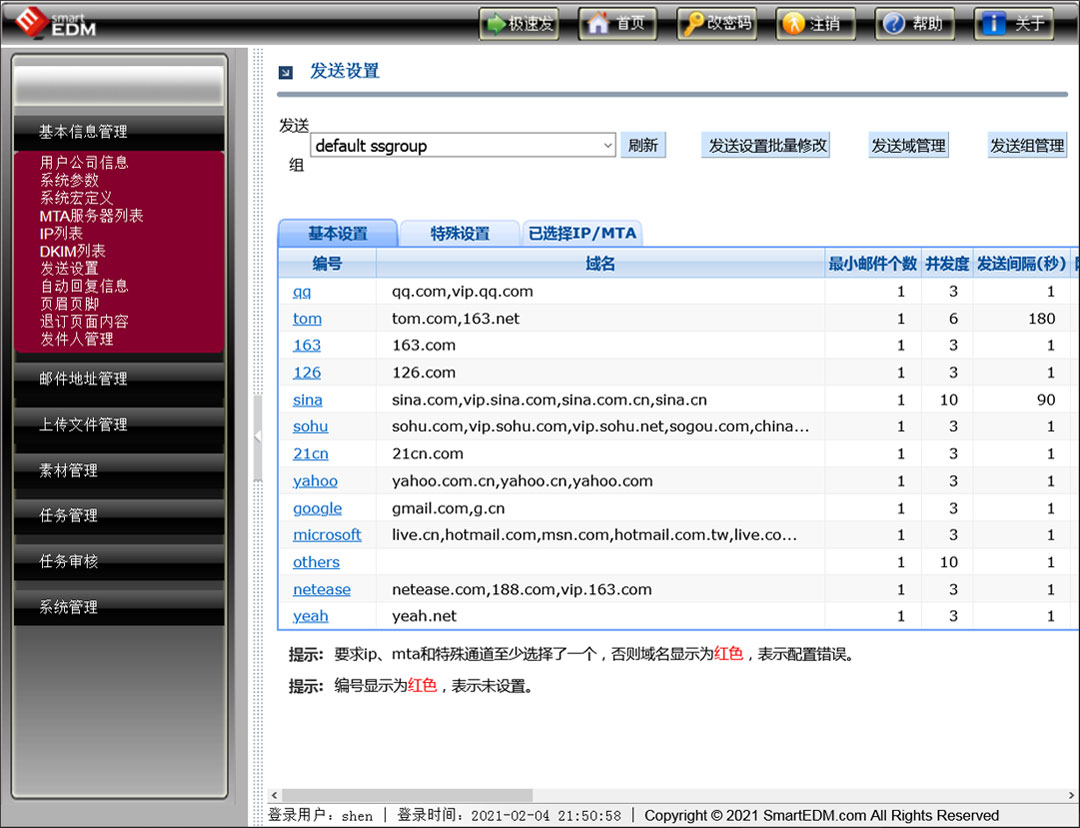Open the 21cn domain setting link

[311, 454]
